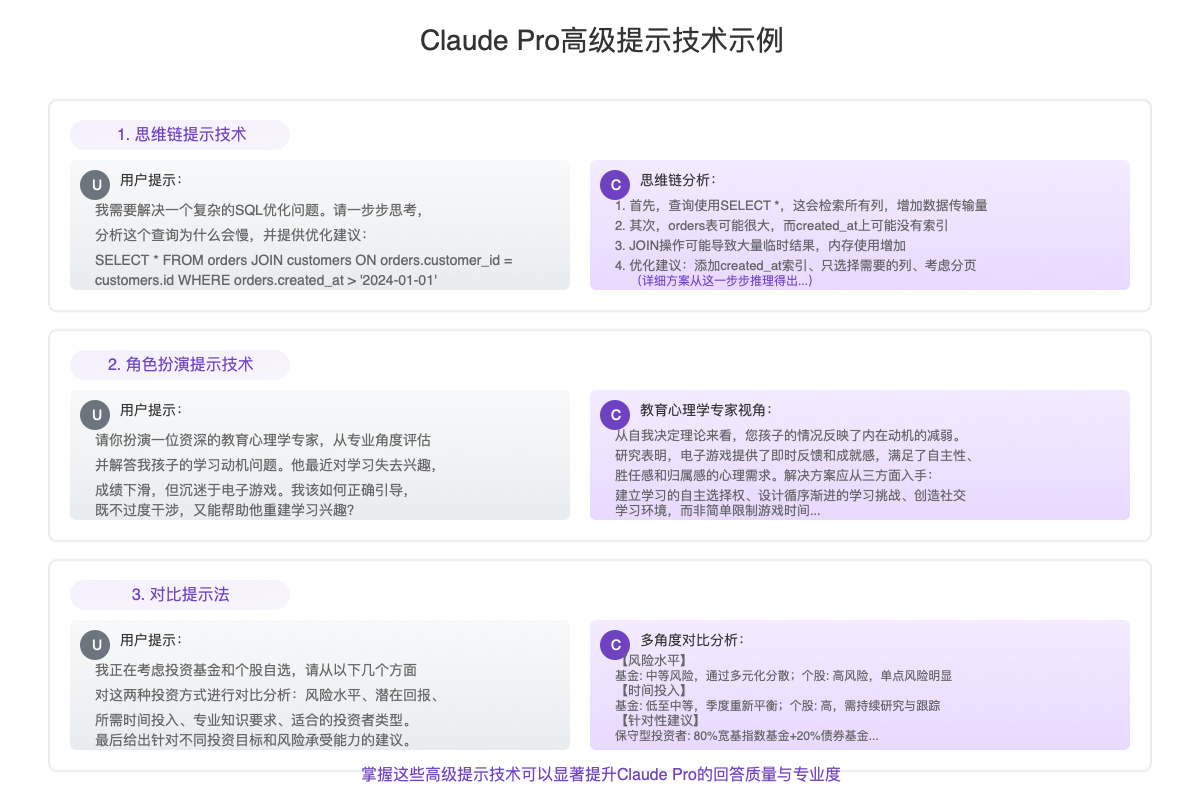Click step 4. 优化建议：添加created_at索引
1200x800 pixels.
[x=795, y=265]
